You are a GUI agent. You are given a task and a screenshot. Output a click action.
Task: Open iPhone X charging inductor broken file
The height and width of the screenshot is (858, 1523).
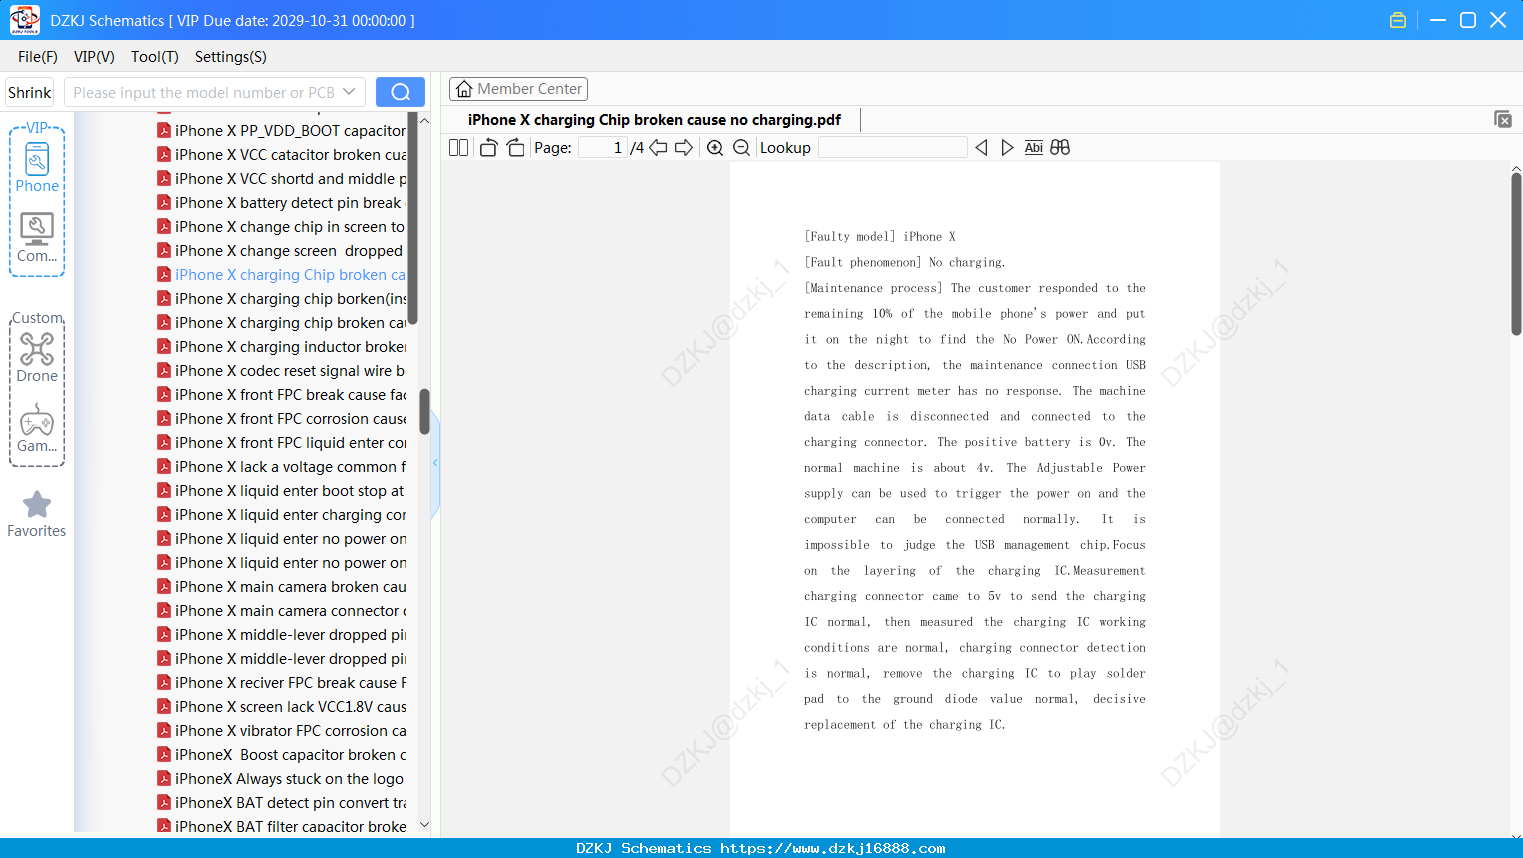281,347
